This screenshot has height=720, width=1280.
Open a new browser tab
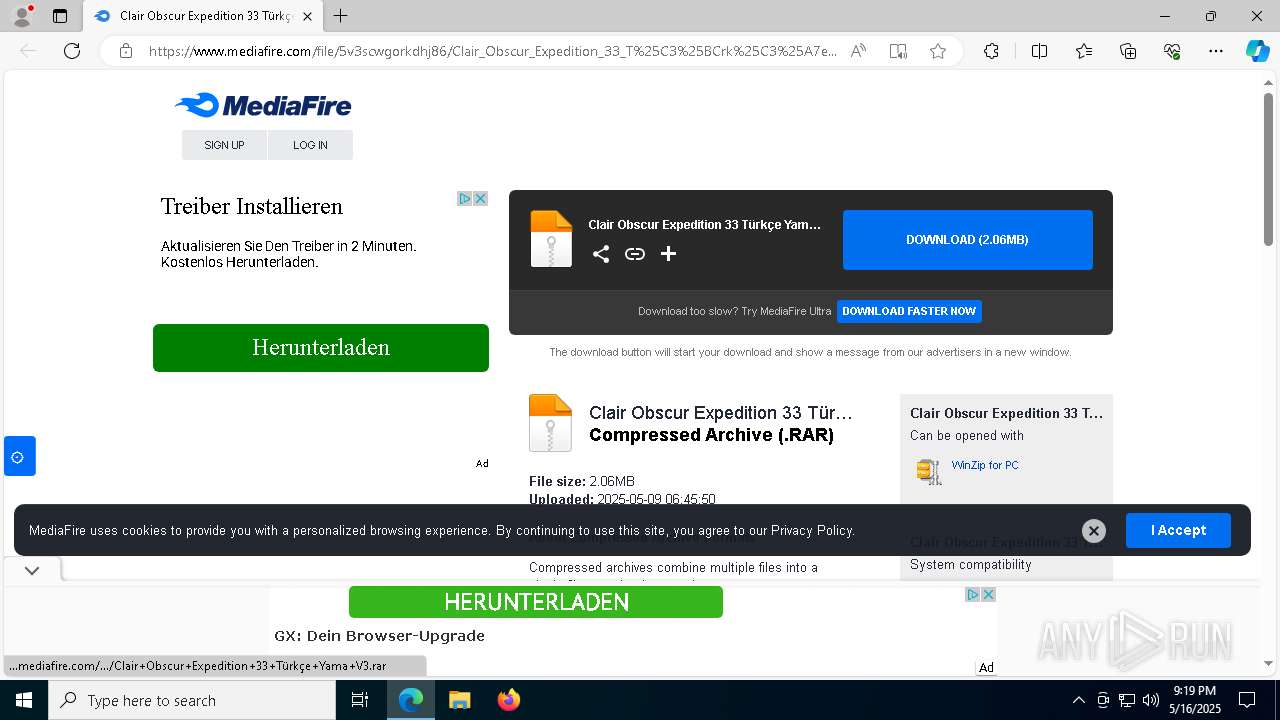(x=341, y=16)
